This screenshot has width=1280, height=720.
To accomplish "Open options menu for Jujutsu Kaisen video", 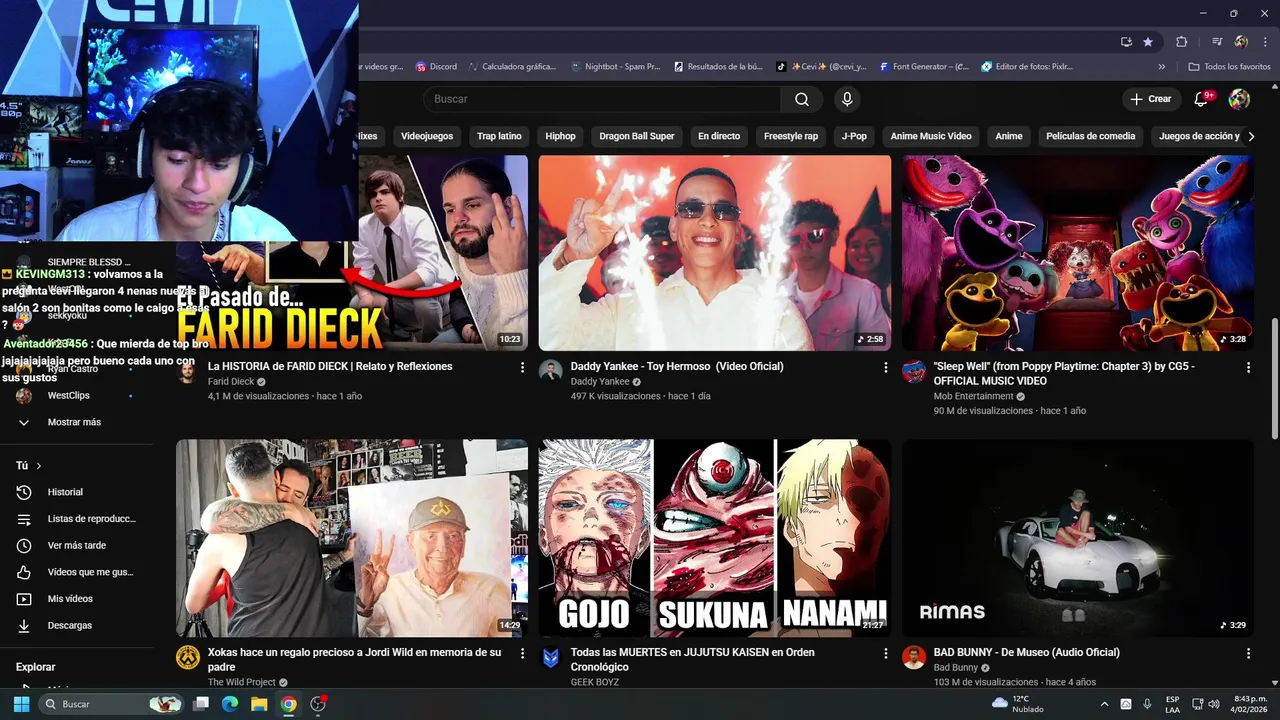I will pyautogui.click(x=885, y=653).
